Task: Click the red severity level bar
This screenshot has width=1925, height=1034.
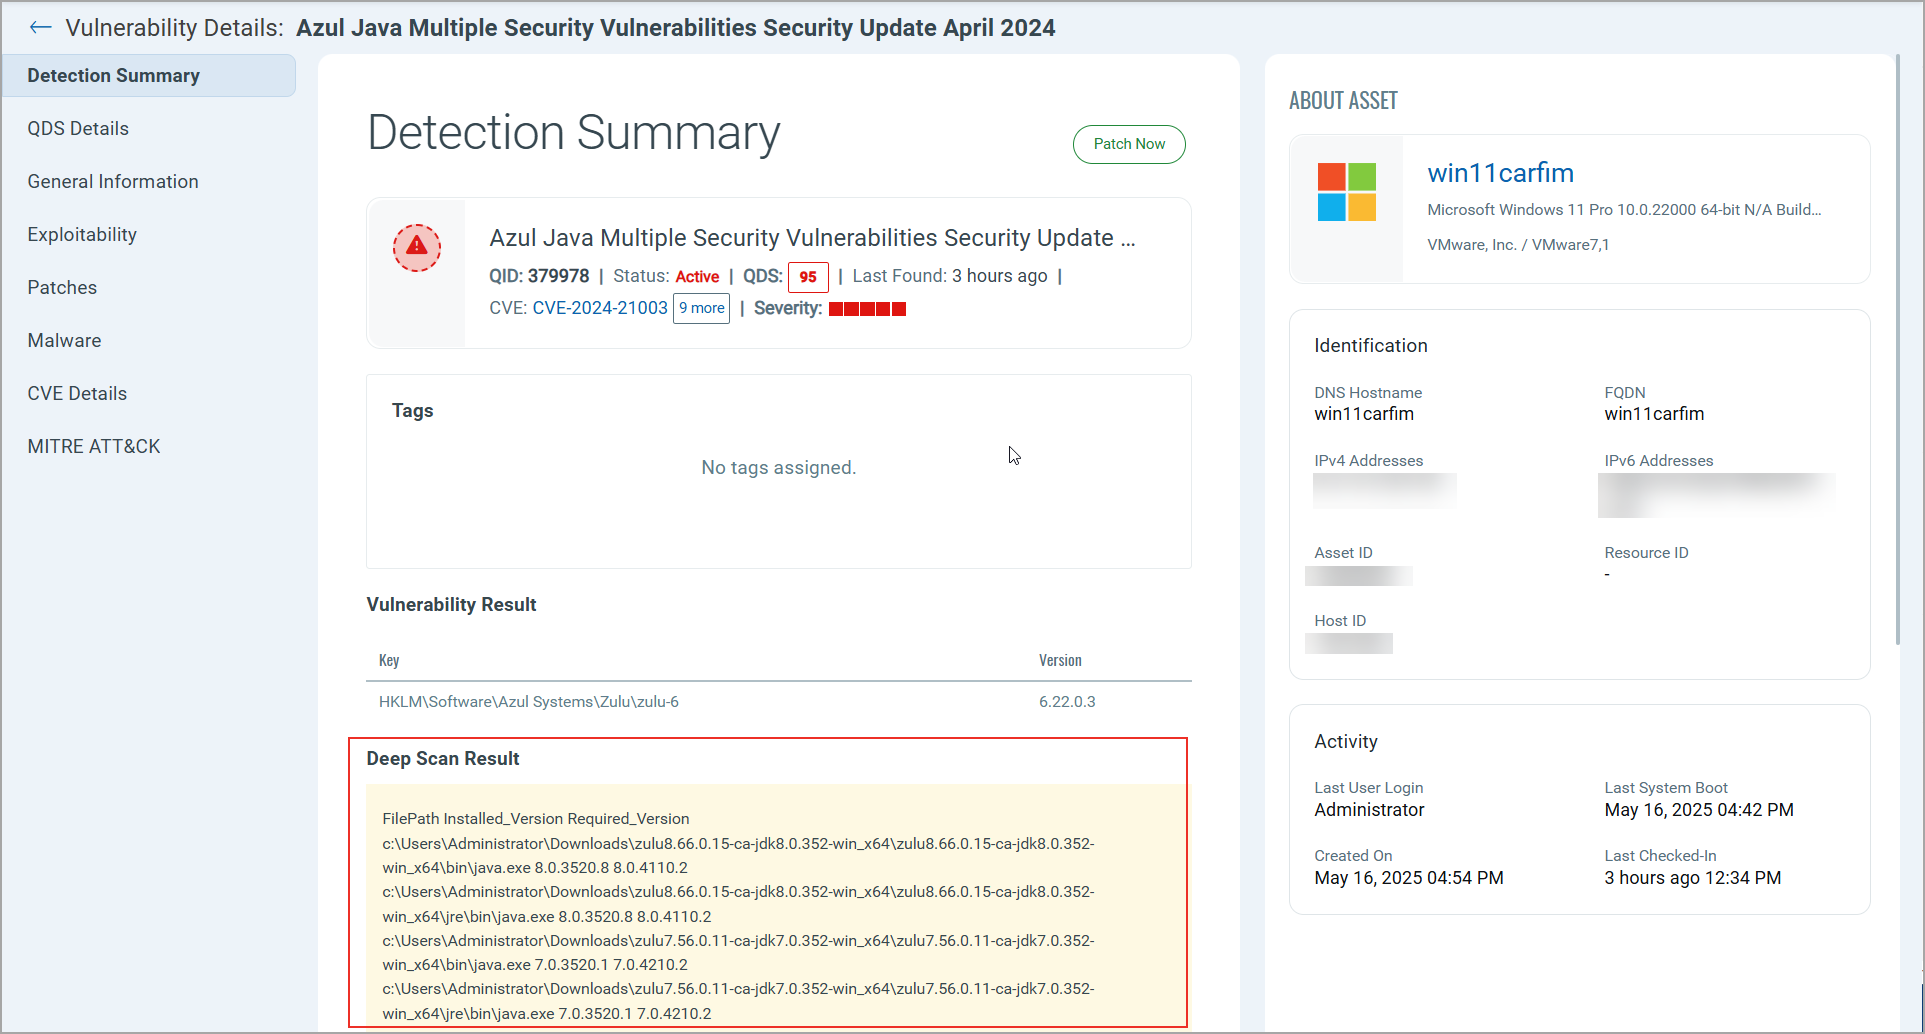Action: pyautogui.click(x=867, y=309)
